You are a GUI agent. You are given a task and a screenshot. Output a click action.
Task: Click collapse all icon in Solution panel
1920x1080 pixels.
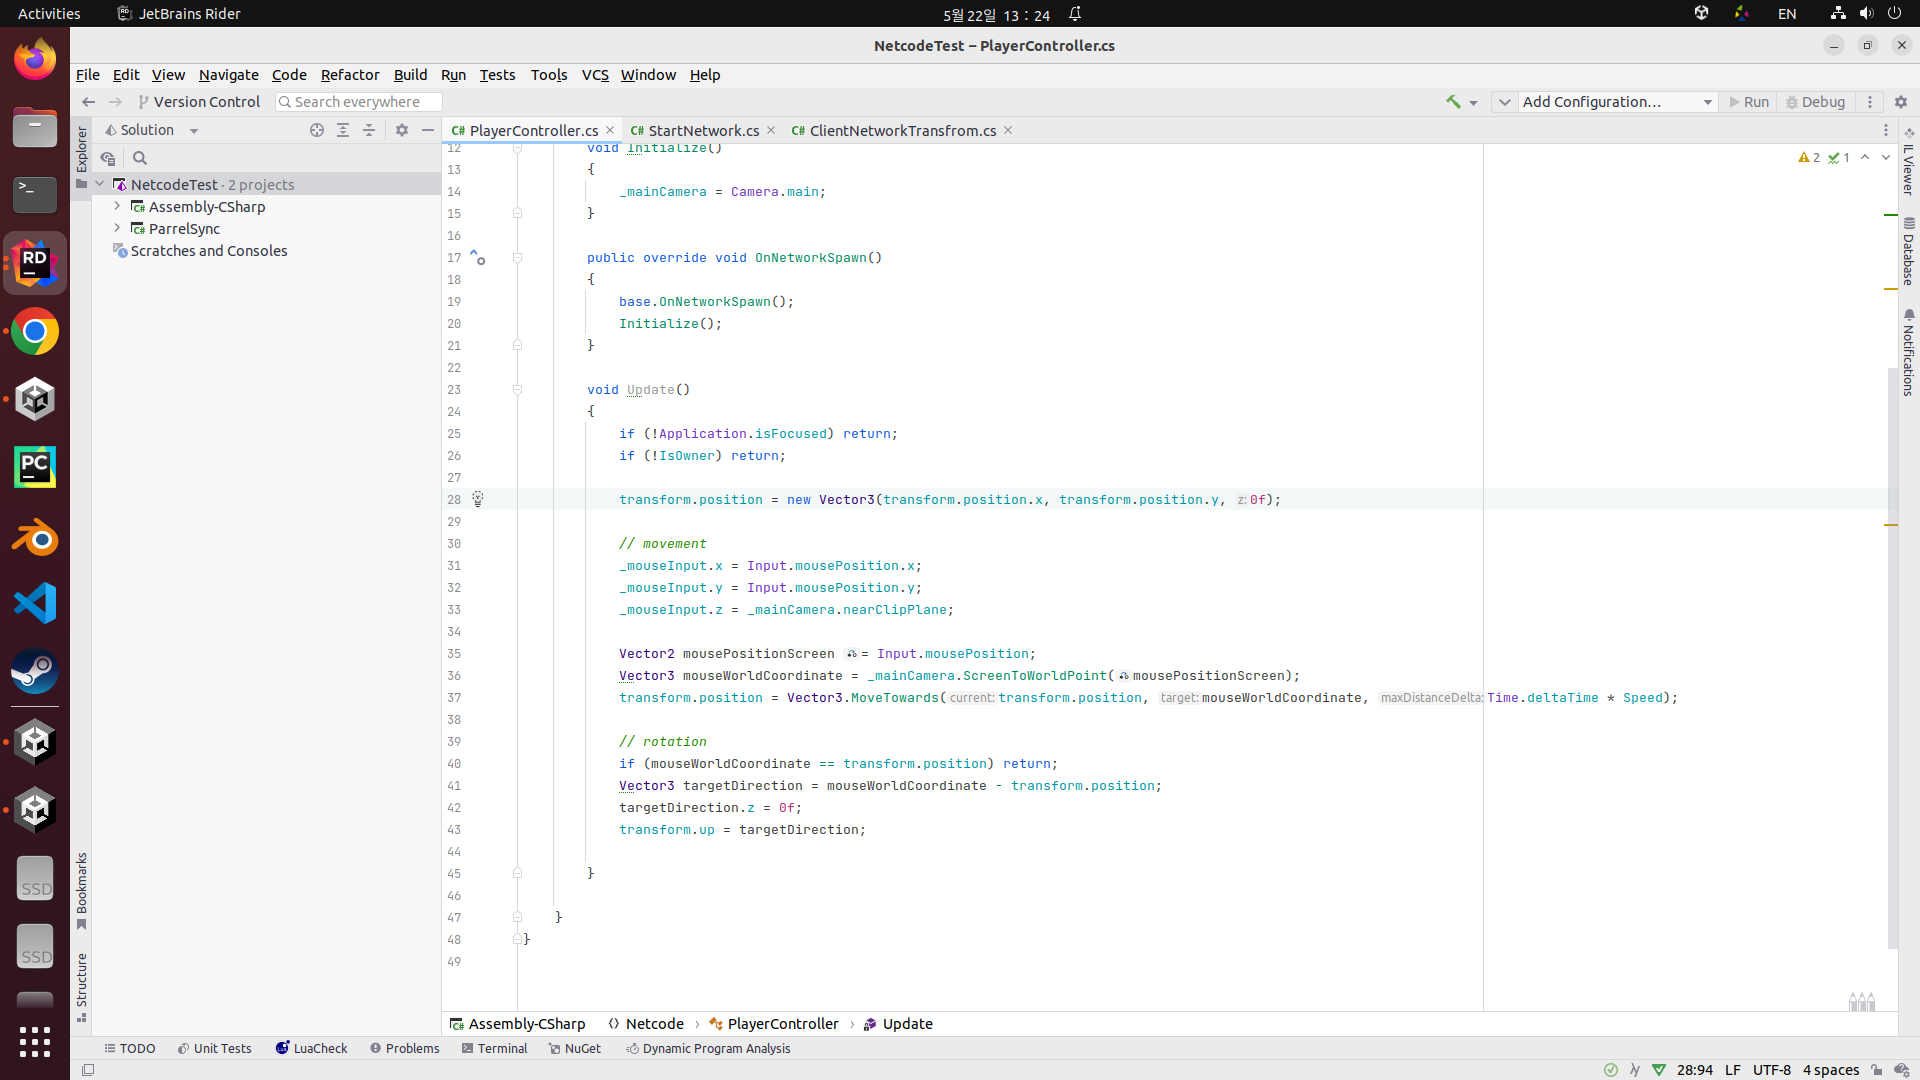coord(369,130)
